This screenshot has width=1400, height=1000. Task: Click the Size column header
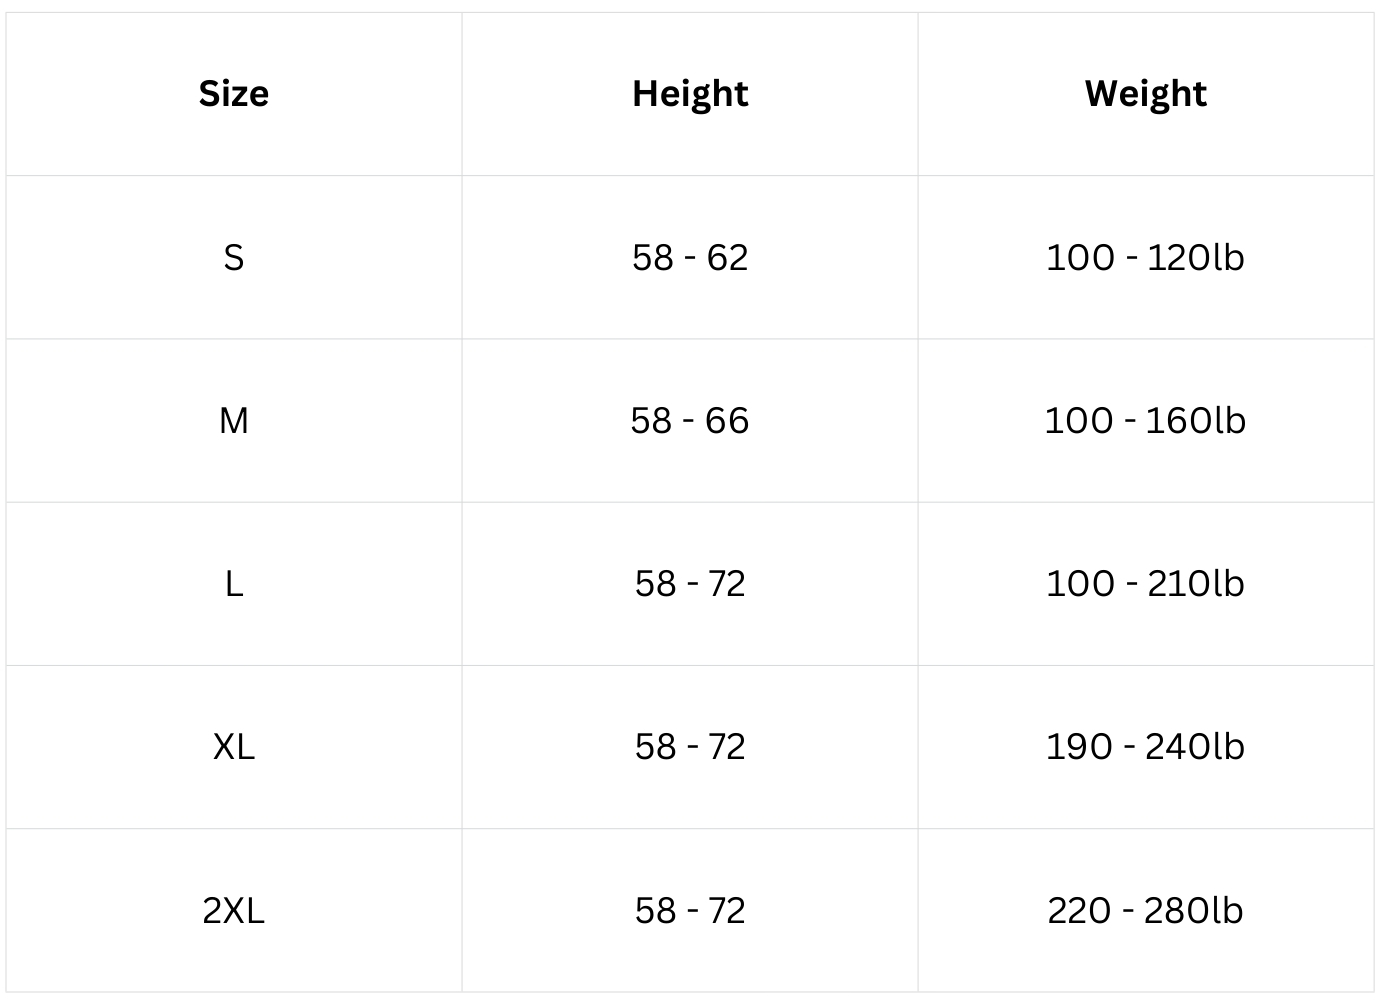pyautogui.click(x=233, y=94)
